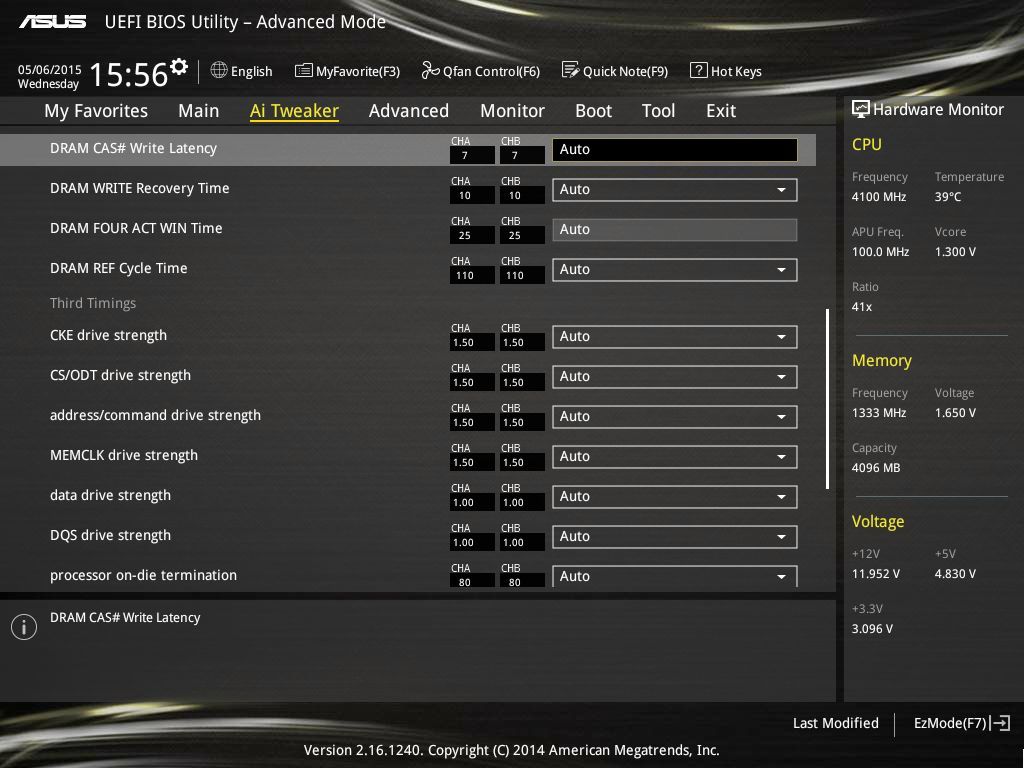Select the DRAM REF Cycle Time label
Image resolution: width=1024 pixels, height=768 pixels.
coord(118,268)
